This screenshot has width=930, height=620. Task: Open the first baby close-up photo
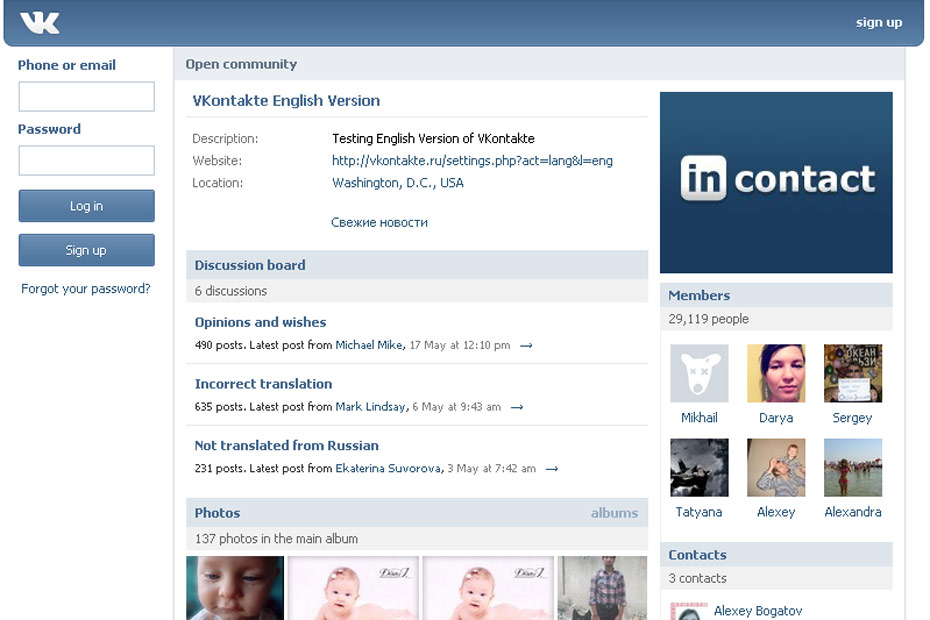click(235, 588)
